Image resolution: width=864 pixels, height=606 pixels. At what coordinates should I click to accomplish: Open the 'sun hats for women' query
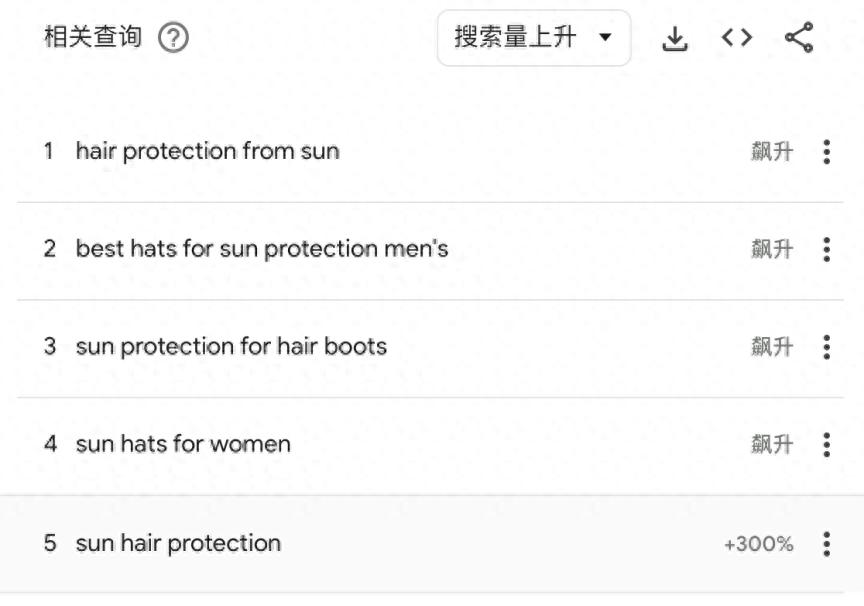coord(183,444)
